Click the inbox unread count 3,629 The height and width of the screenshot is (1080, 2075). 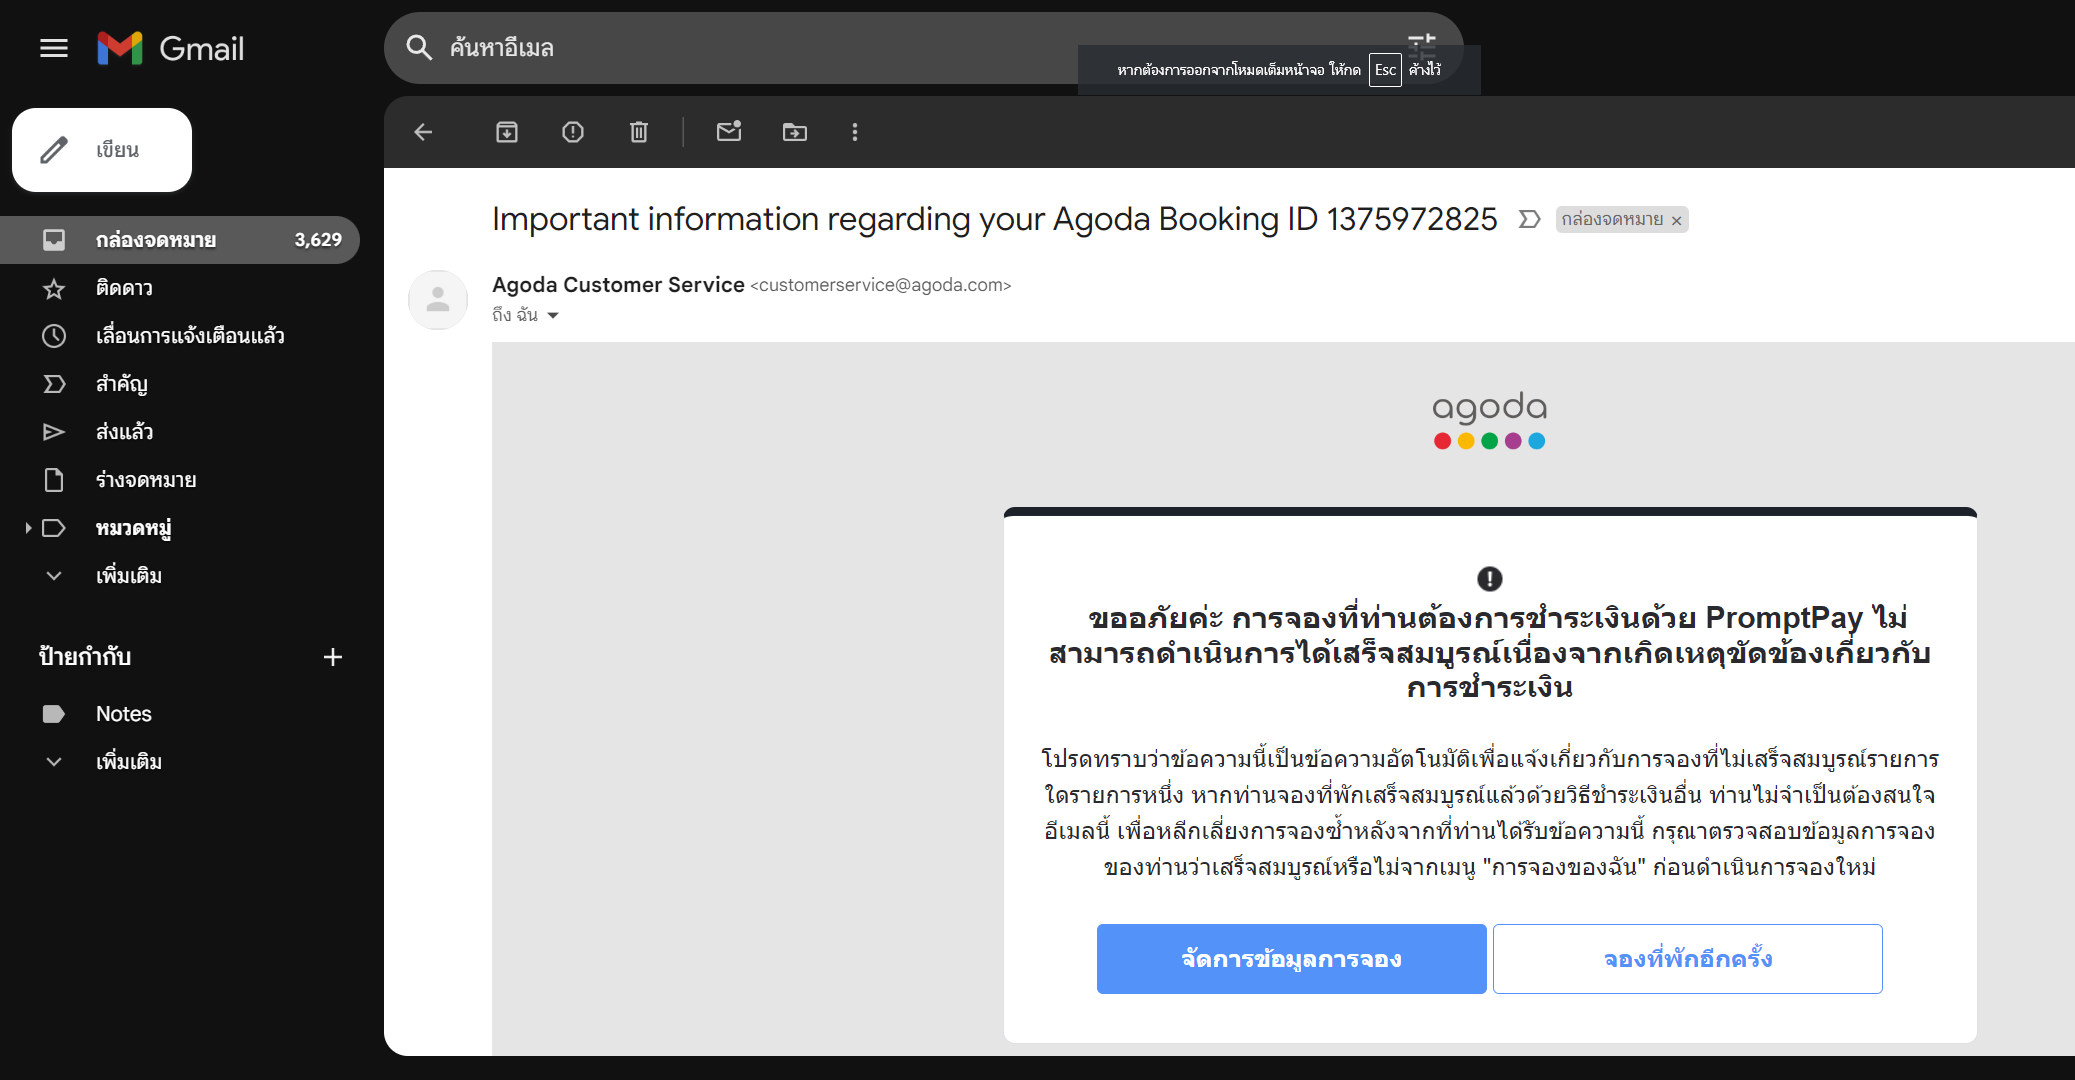click(x=318, y=240)
